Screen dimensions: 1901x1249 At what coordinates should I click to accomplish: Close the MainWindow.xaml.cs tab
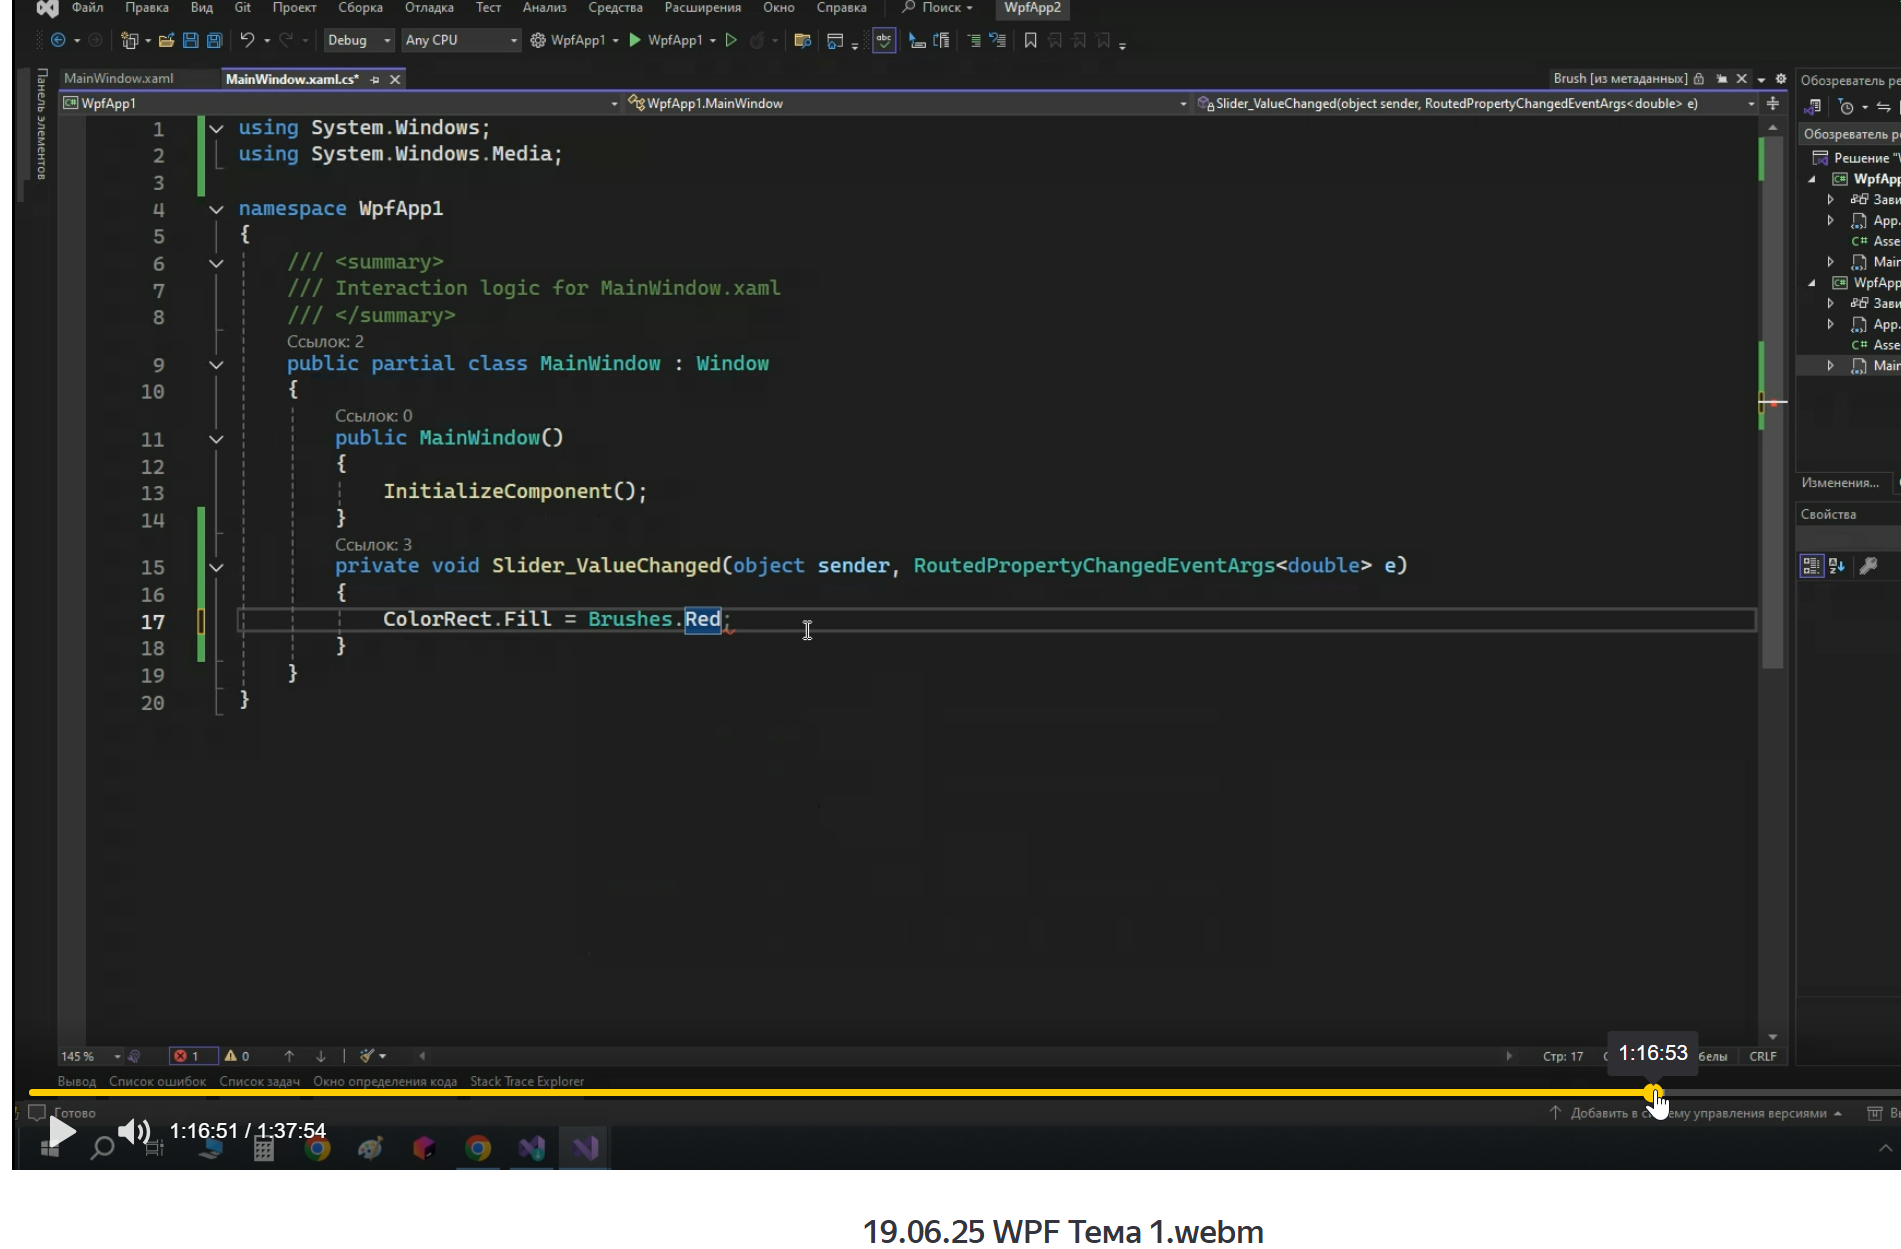coord(395,79)
